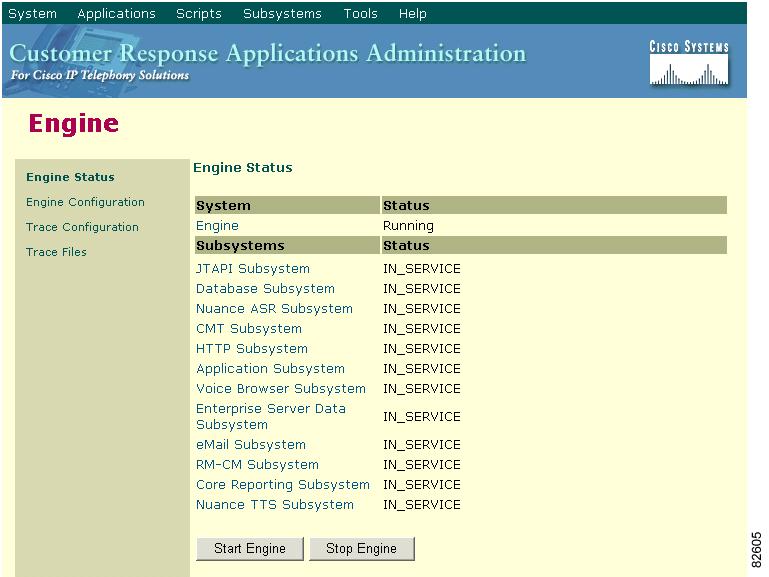769x577 pixels.
Task: Click IN_SERVICE status for eMail Subsystem
Action: 421,445
